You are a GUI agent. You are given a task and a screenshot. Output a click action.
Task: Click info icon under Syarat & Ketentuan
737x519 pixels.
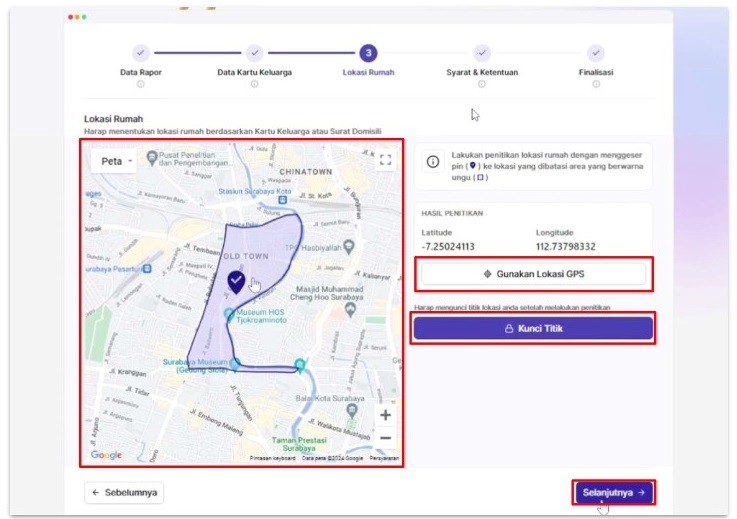point(482,84)
